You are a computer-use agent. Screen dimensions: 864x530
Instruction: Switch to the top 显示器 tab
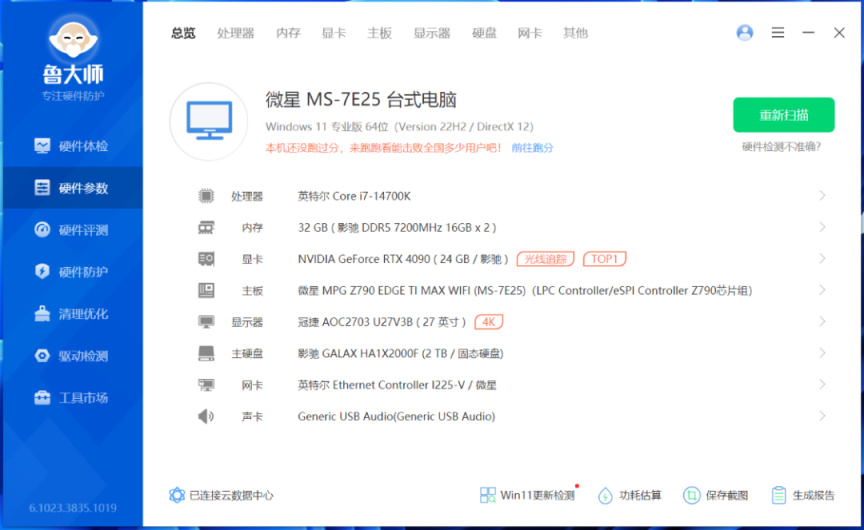pos(432,33)
